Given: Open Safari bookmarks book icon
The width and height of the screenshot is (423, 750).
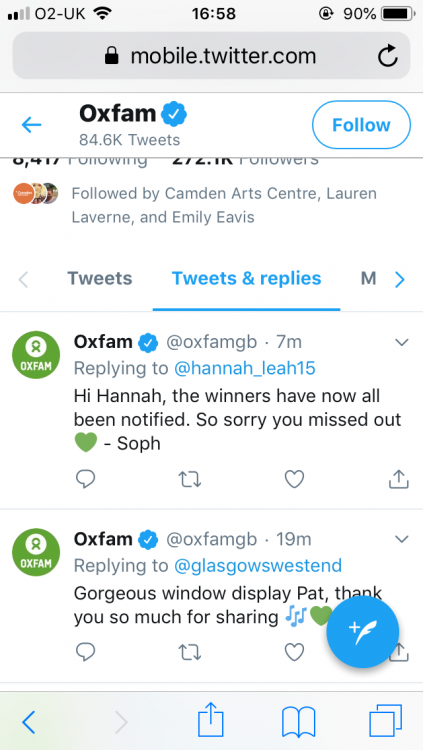Looking at the screenshot, I should click(x=299, y=722).
